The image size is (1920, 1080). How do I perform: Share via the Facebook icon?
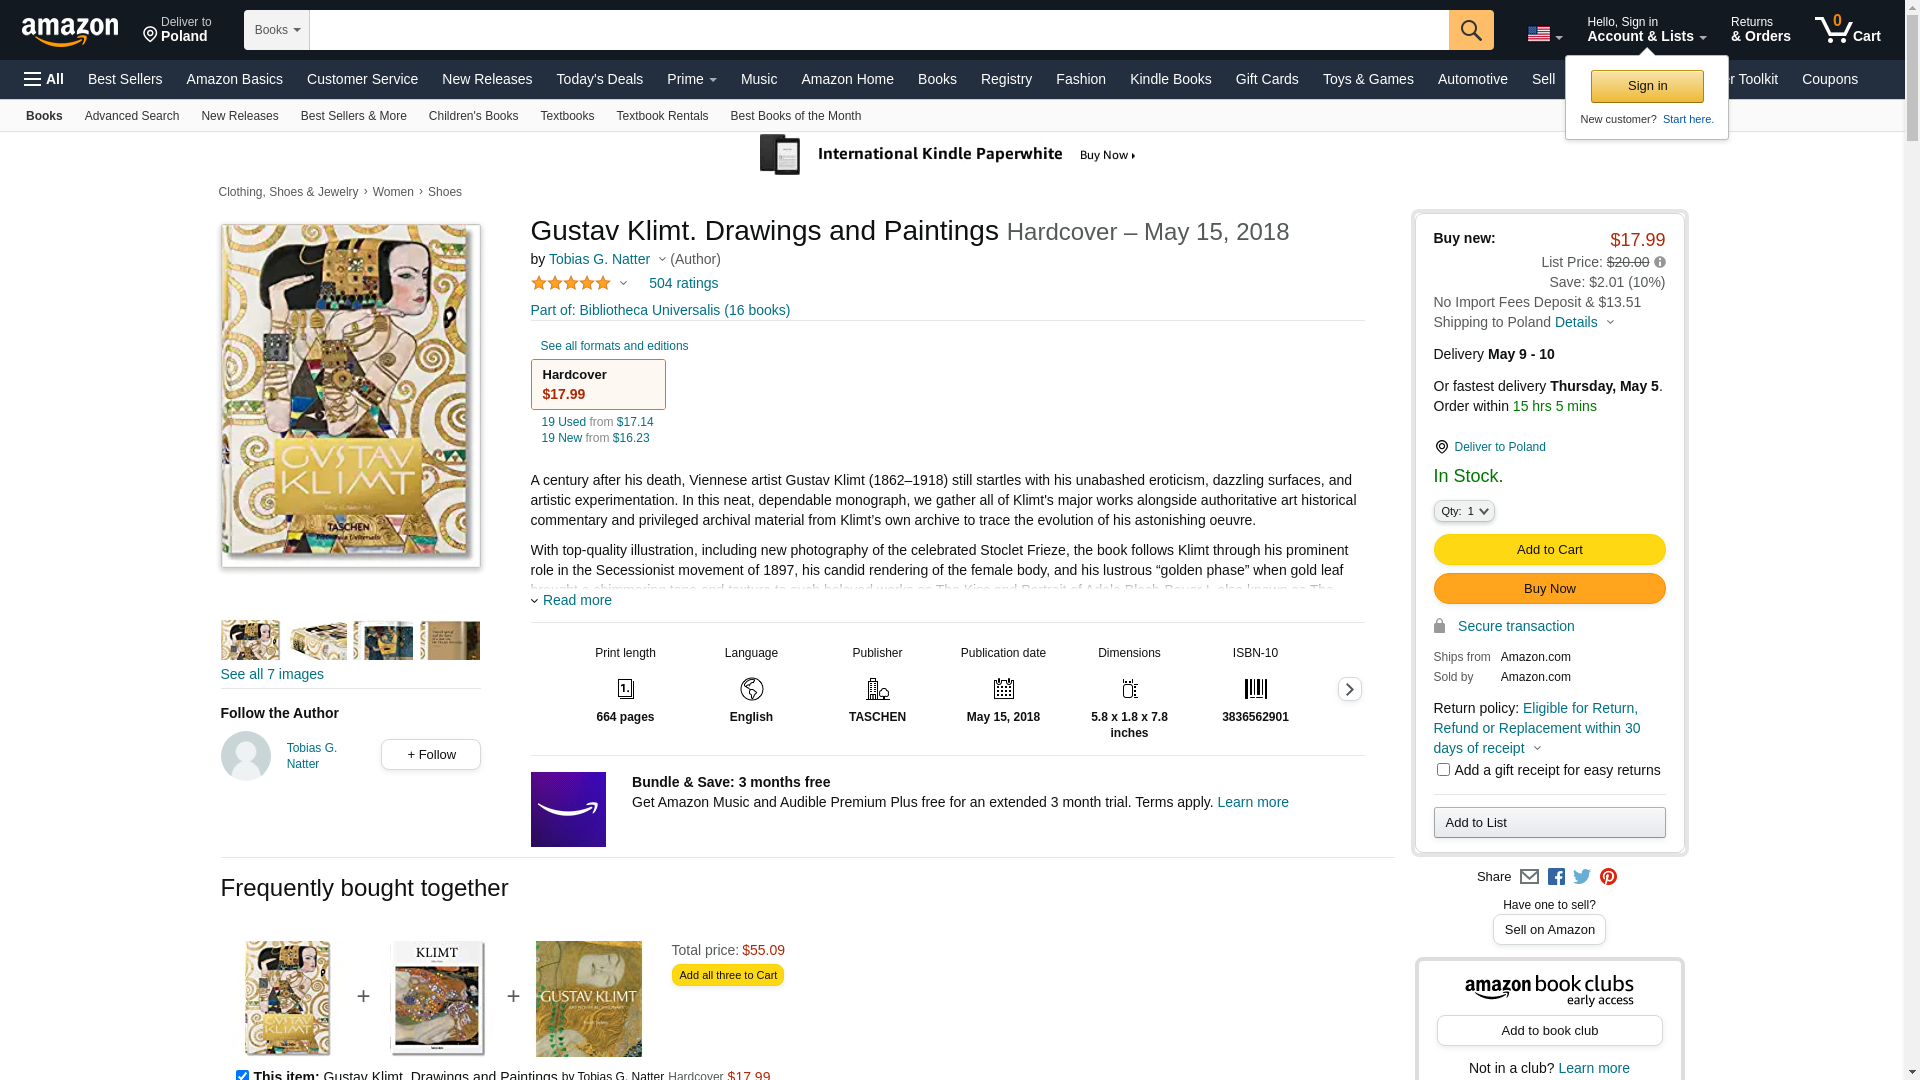point(1556,877)
